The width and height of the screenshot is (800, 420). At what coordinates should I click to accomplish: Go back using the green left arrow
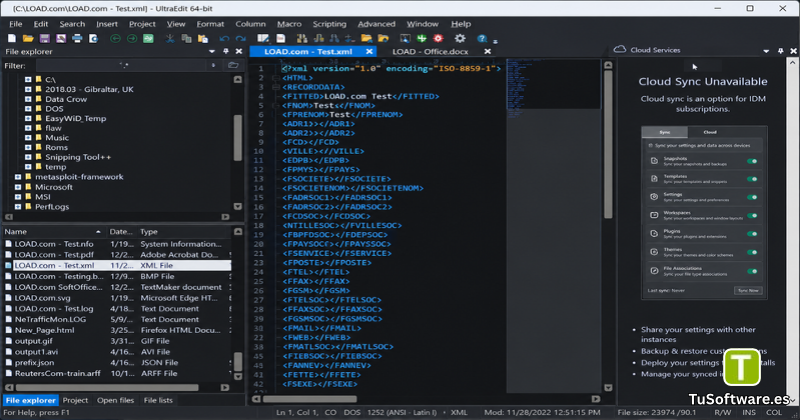pos(115,38)
